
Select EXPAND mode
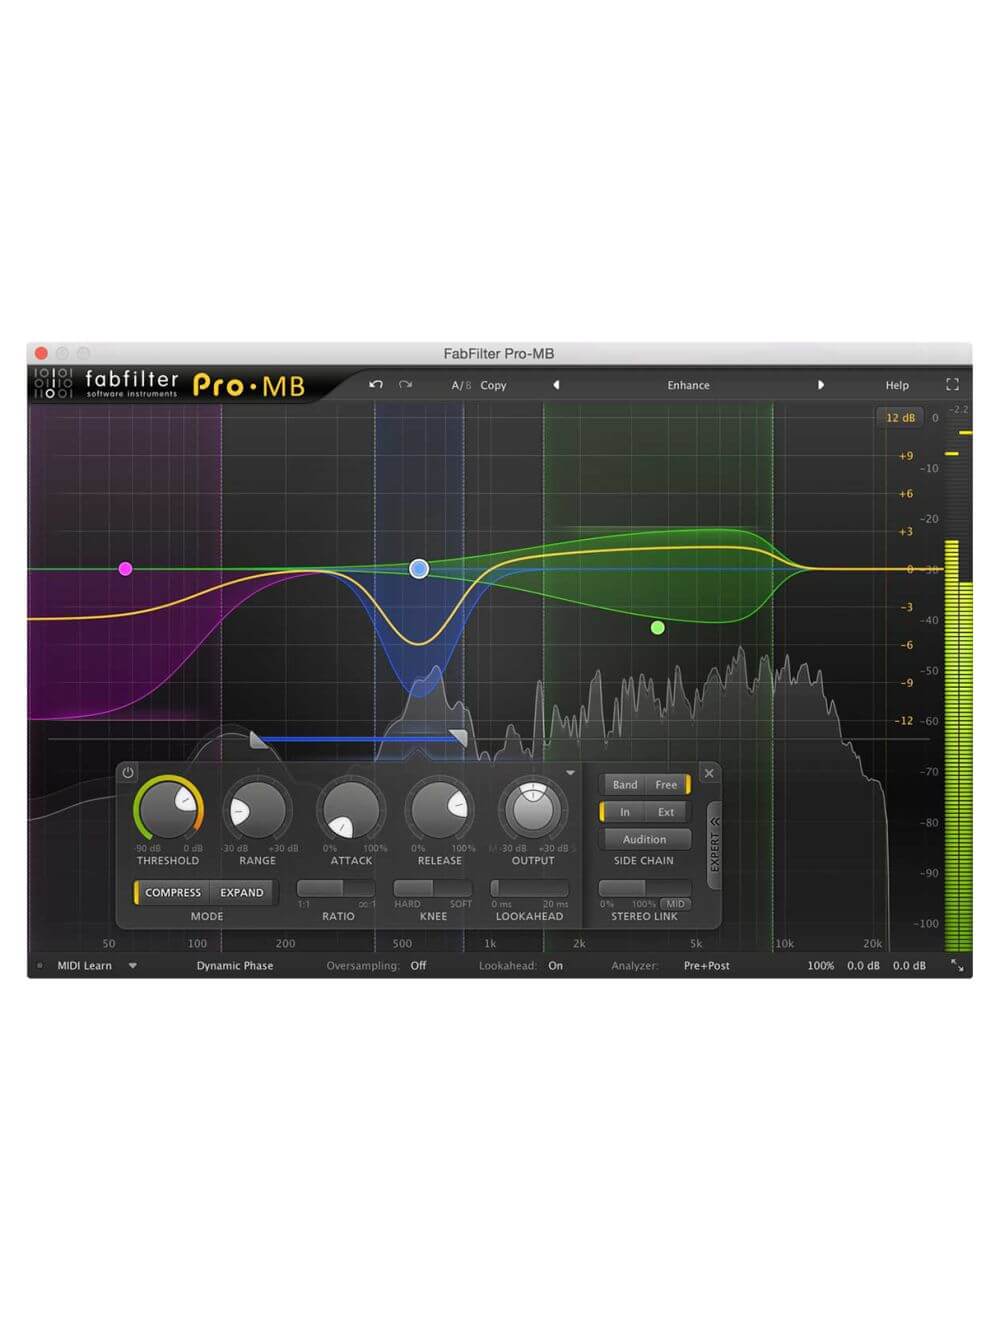241,892
